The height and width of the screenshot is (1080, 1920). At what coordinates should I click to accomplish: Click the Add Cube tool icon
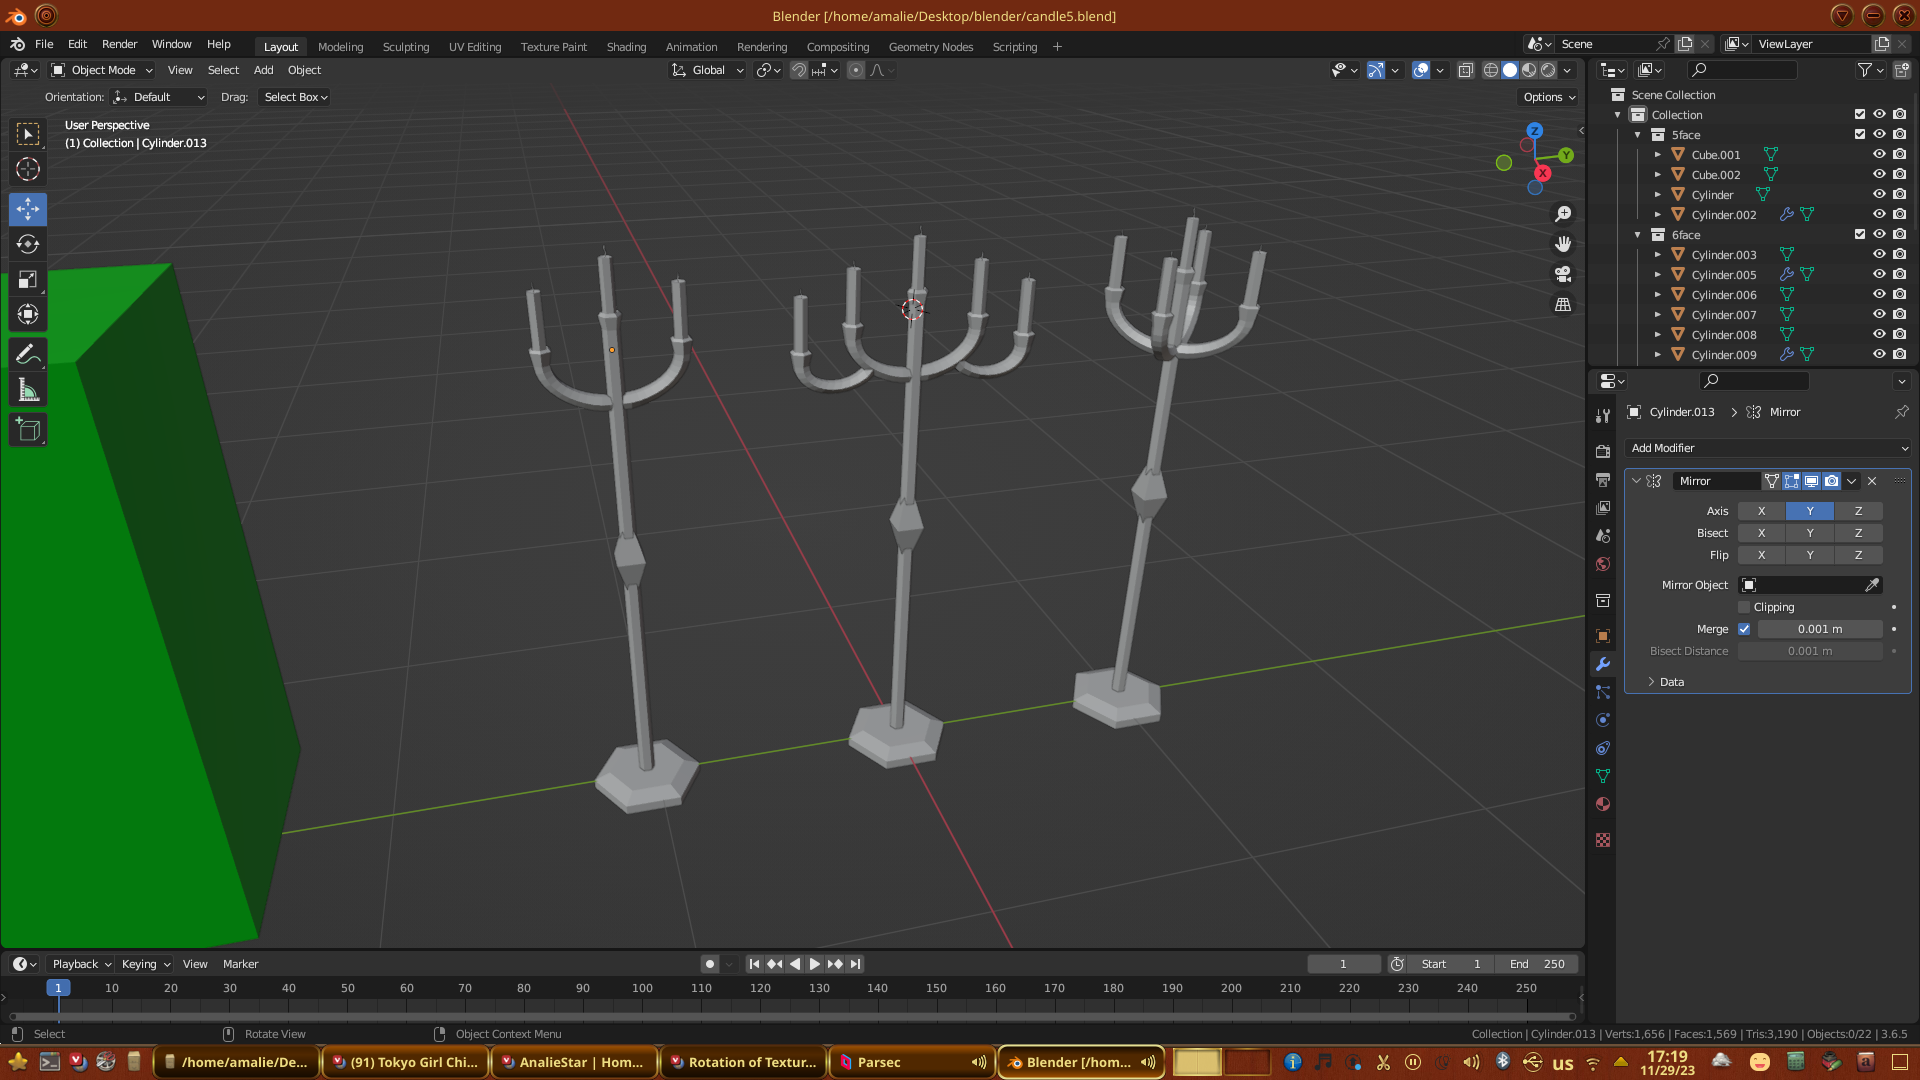(28, 430)
